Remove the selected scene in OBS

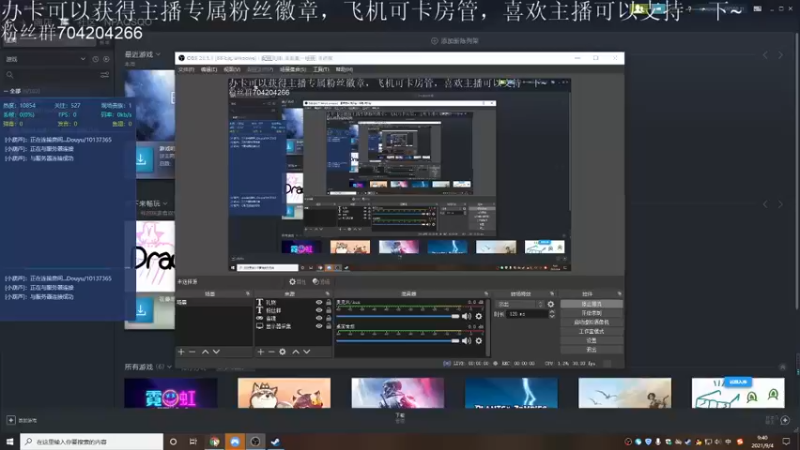[x=192, y=352]
